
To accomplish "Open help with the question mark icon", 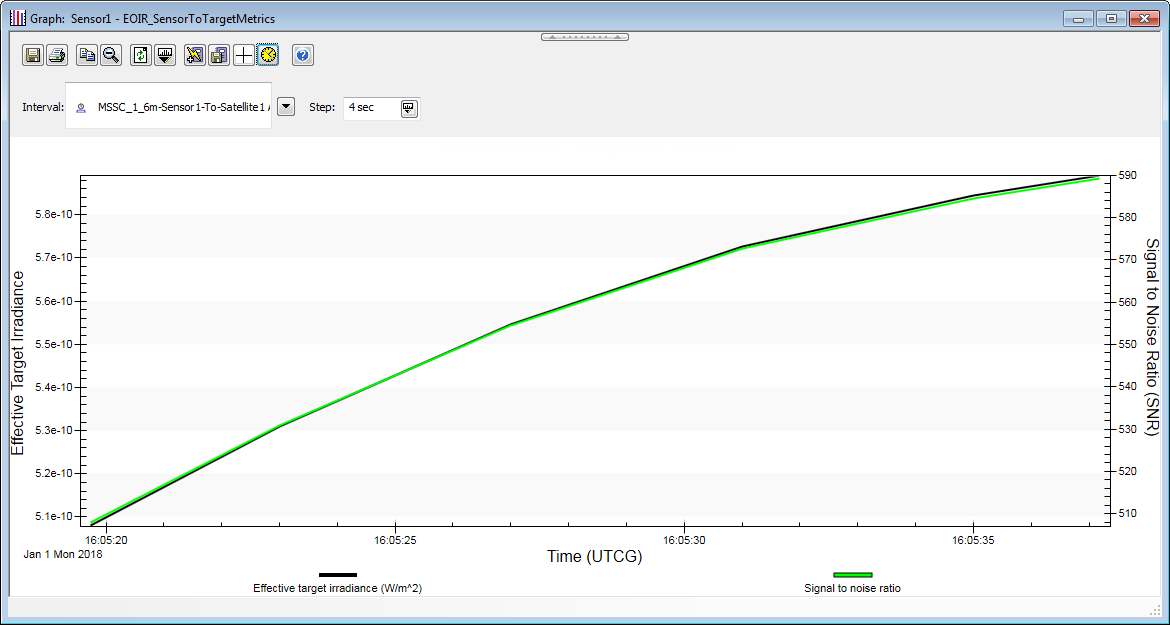I will pos(303,55).
